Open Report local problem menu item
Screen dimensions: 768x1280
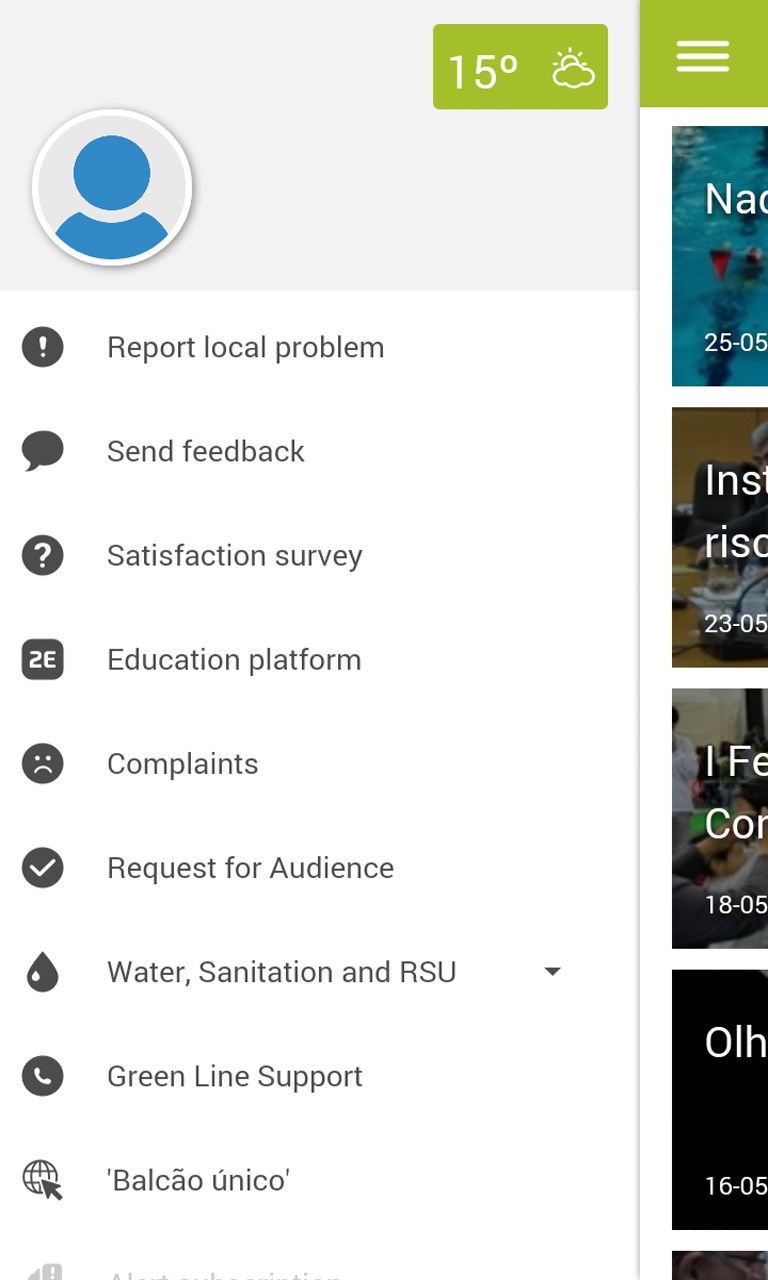point(245,347)
